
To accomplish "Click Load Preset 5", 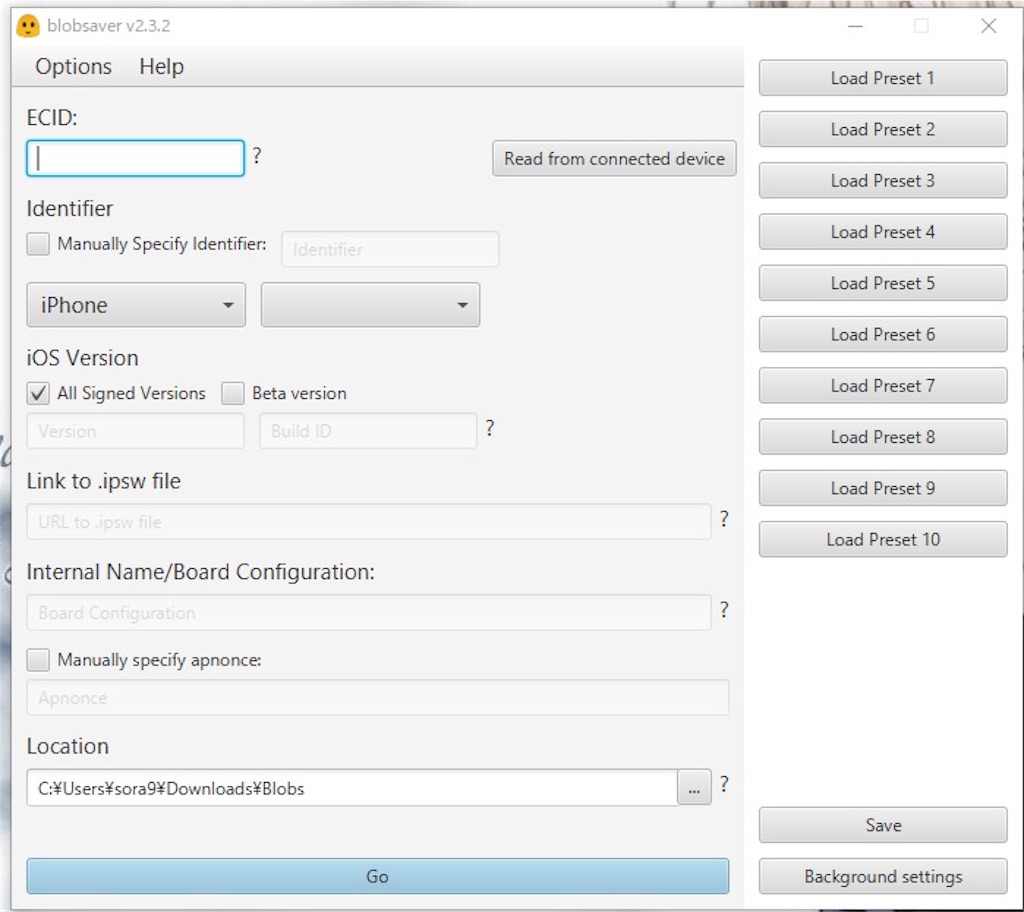I will 883,283.
